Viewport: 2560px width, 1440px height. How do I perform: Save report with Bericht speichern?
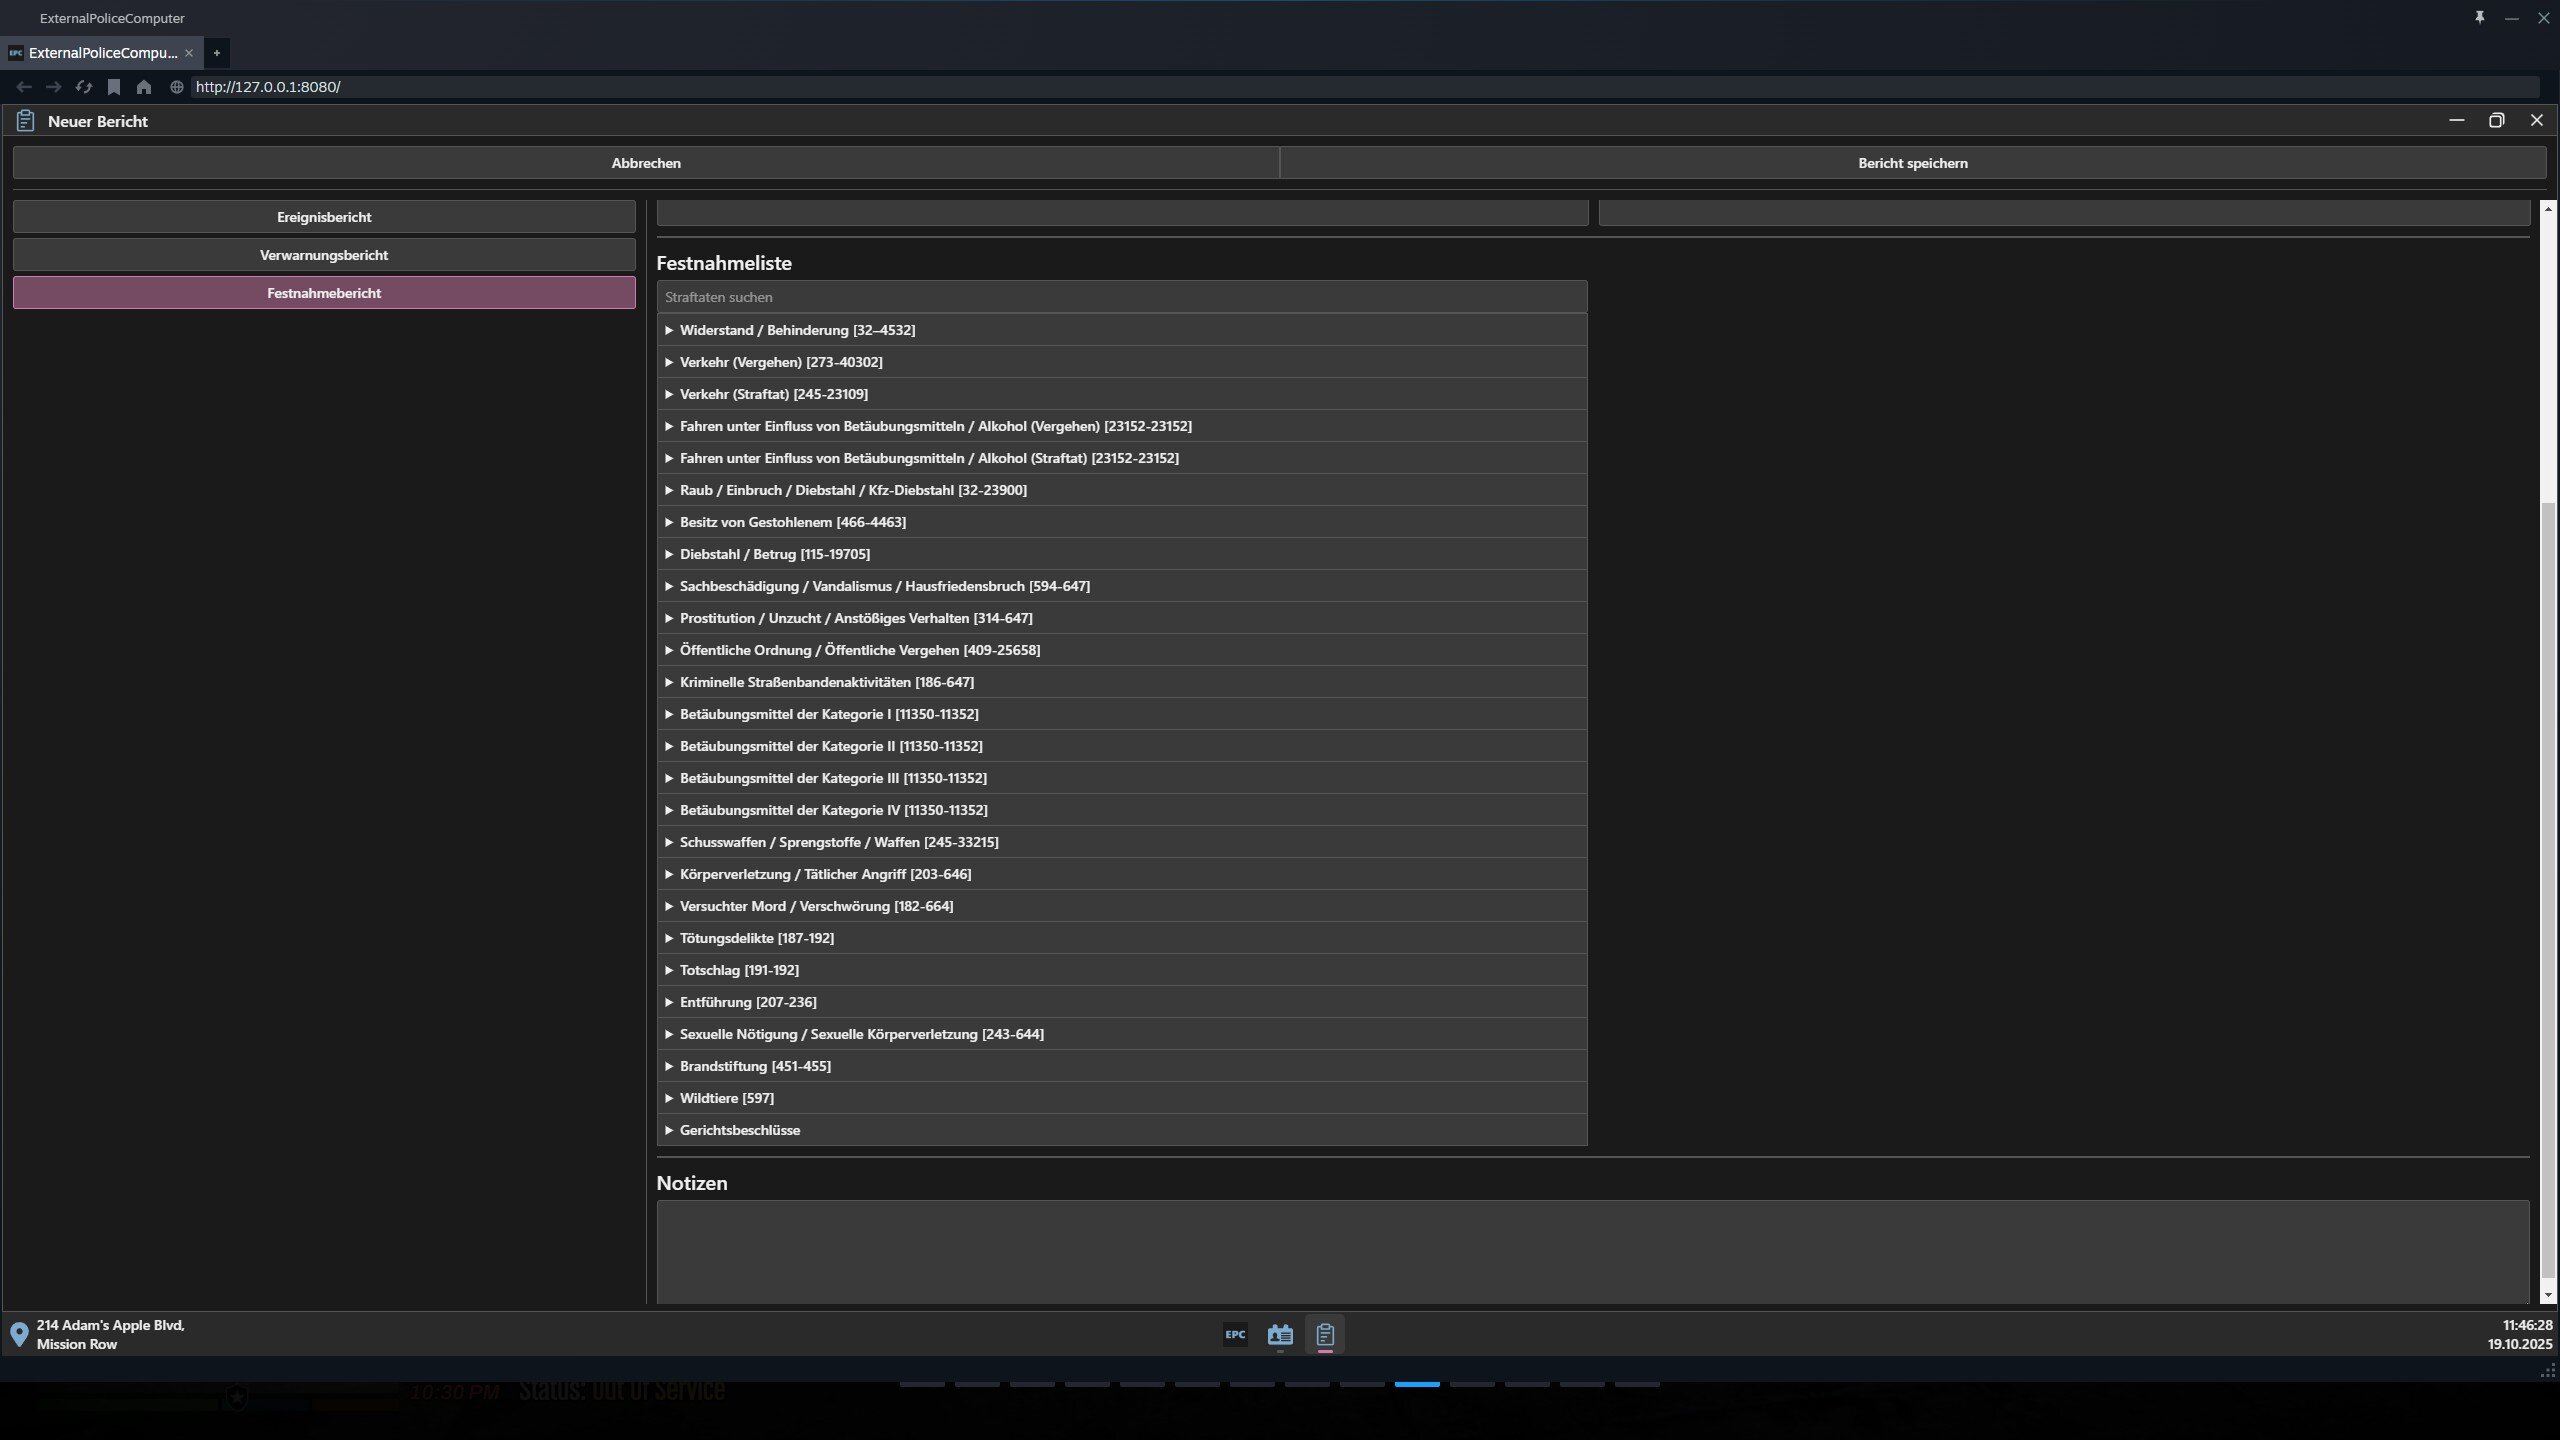pos(1912,163)
